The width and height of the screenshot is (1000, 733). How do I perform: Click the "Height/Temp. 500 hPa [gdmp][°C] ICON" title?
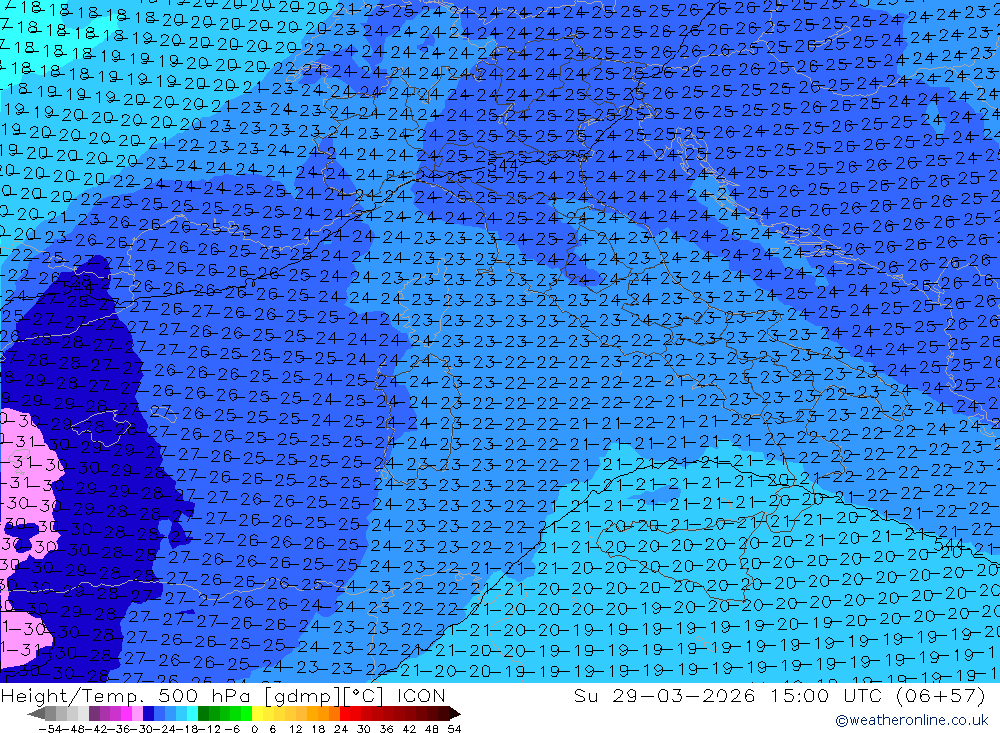(x=223, y=695)
